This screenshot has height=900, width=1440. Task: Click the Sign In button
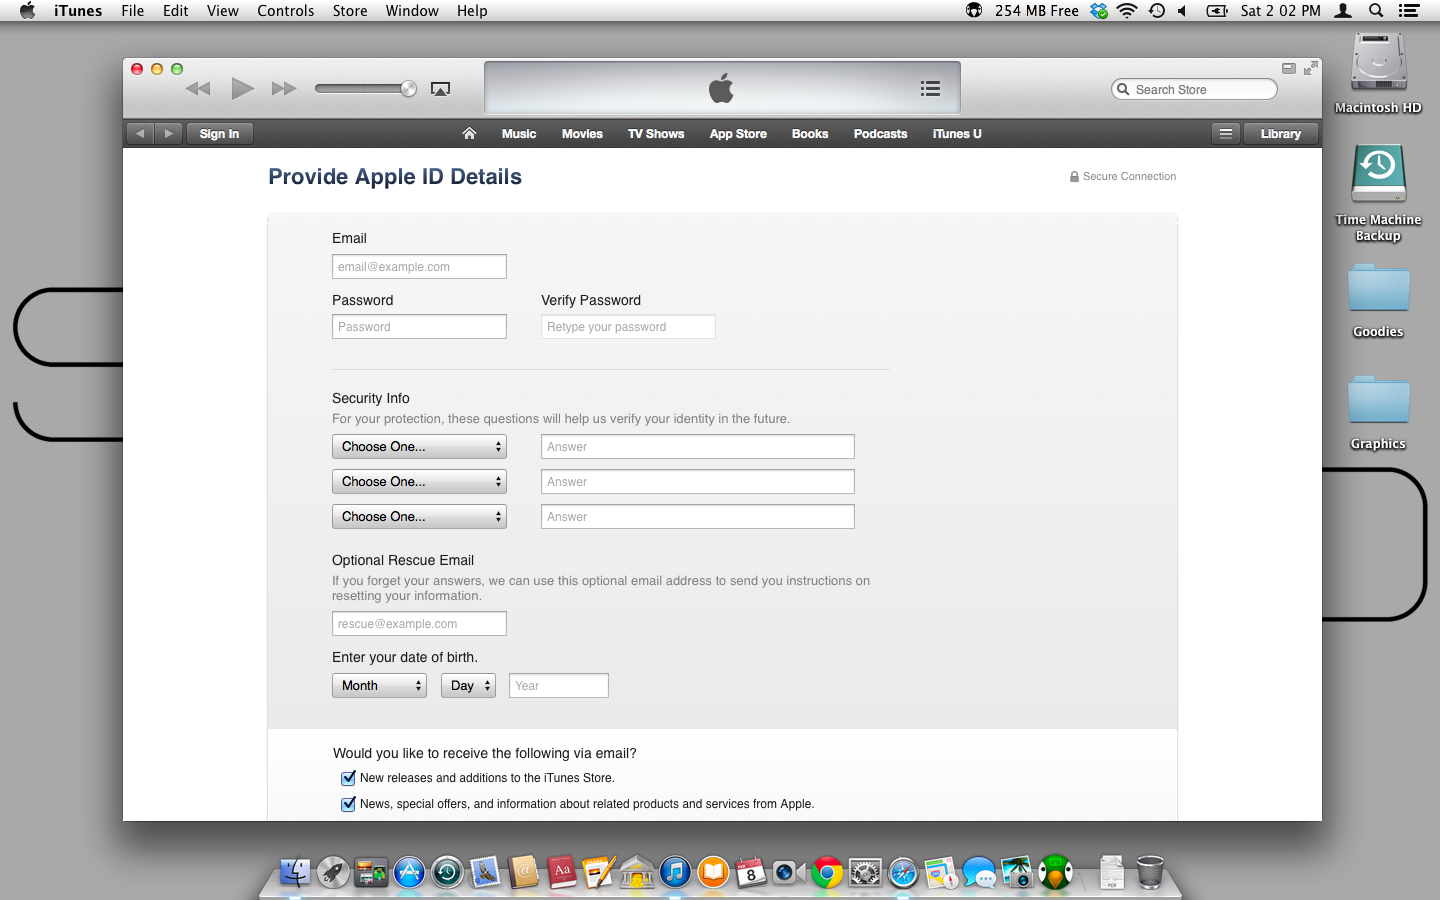point(219,133)
